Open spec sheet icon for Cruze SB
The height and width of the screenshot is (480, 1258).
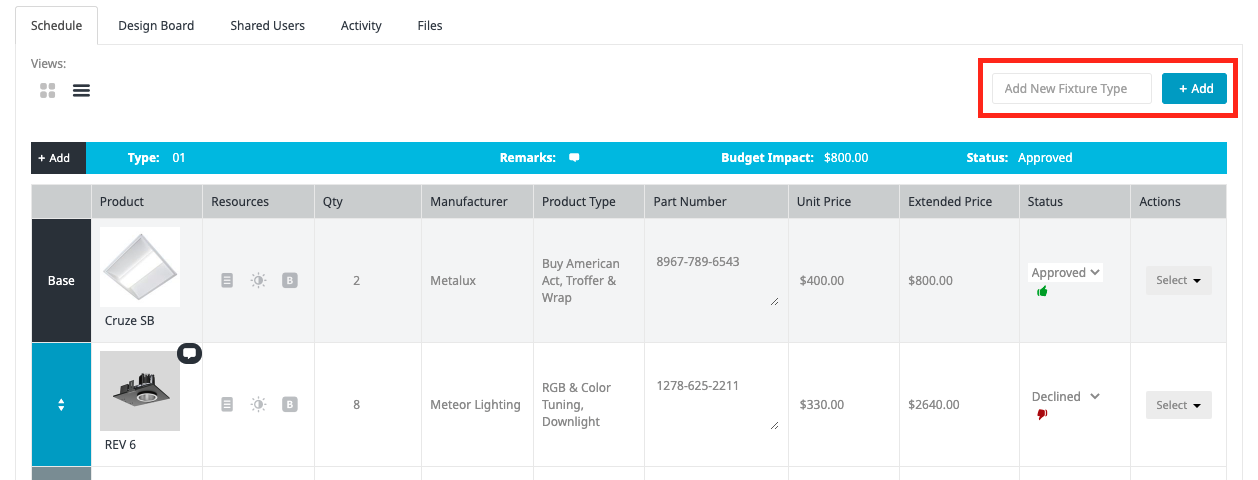(227, 281)
